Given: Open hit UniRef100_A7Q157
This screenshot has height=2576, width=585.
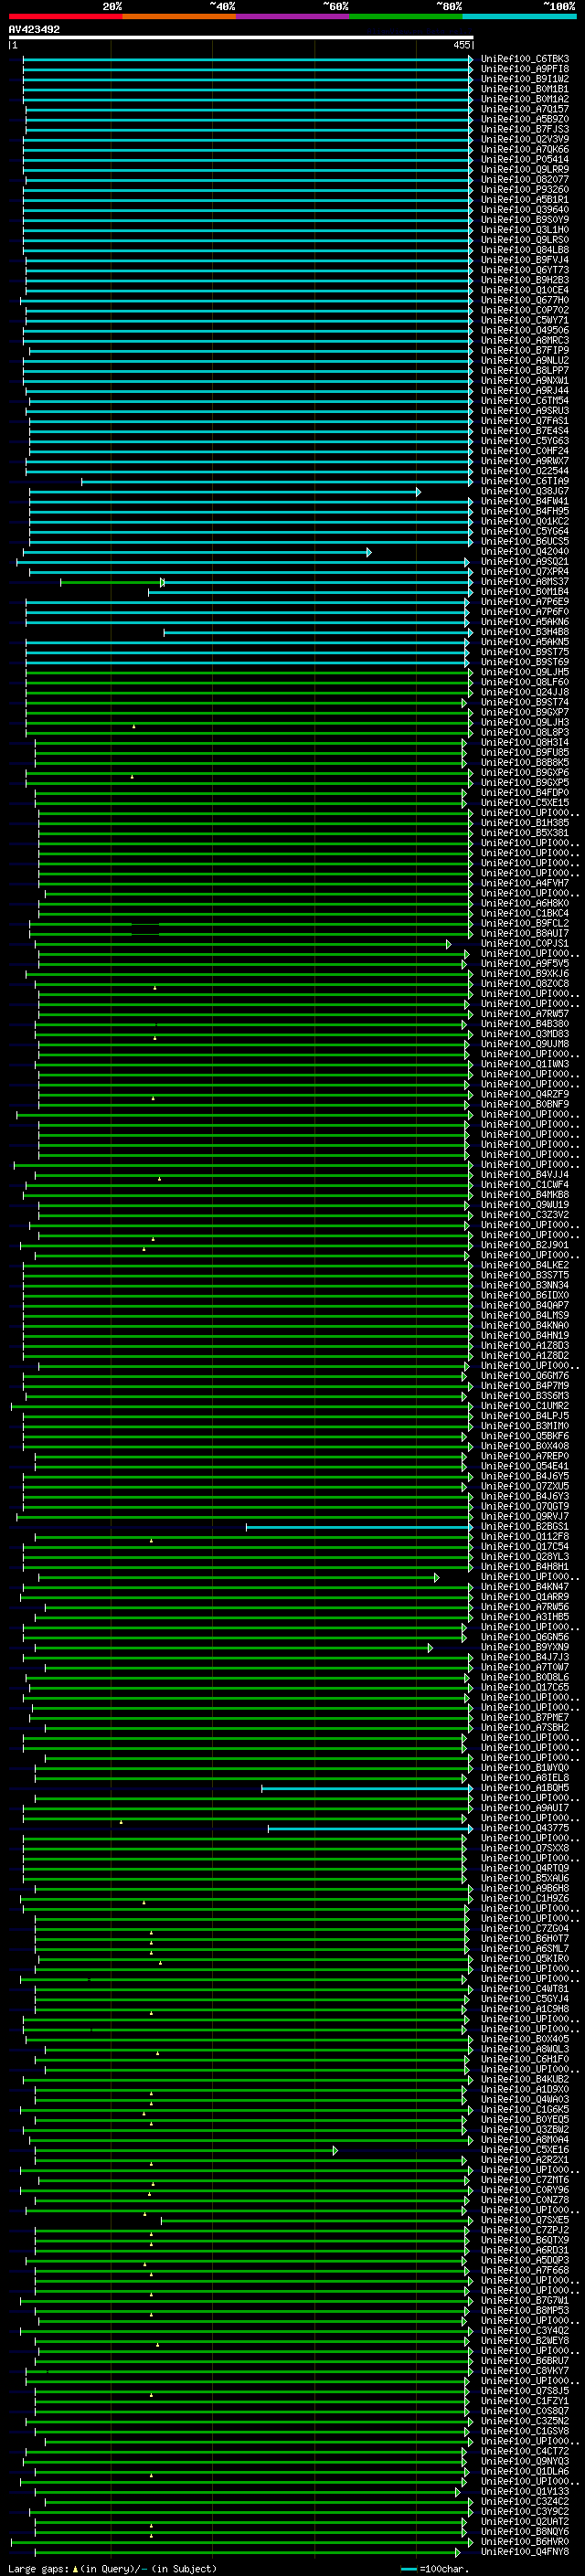Looking at the screenshot, I should [x=525, y=109].
